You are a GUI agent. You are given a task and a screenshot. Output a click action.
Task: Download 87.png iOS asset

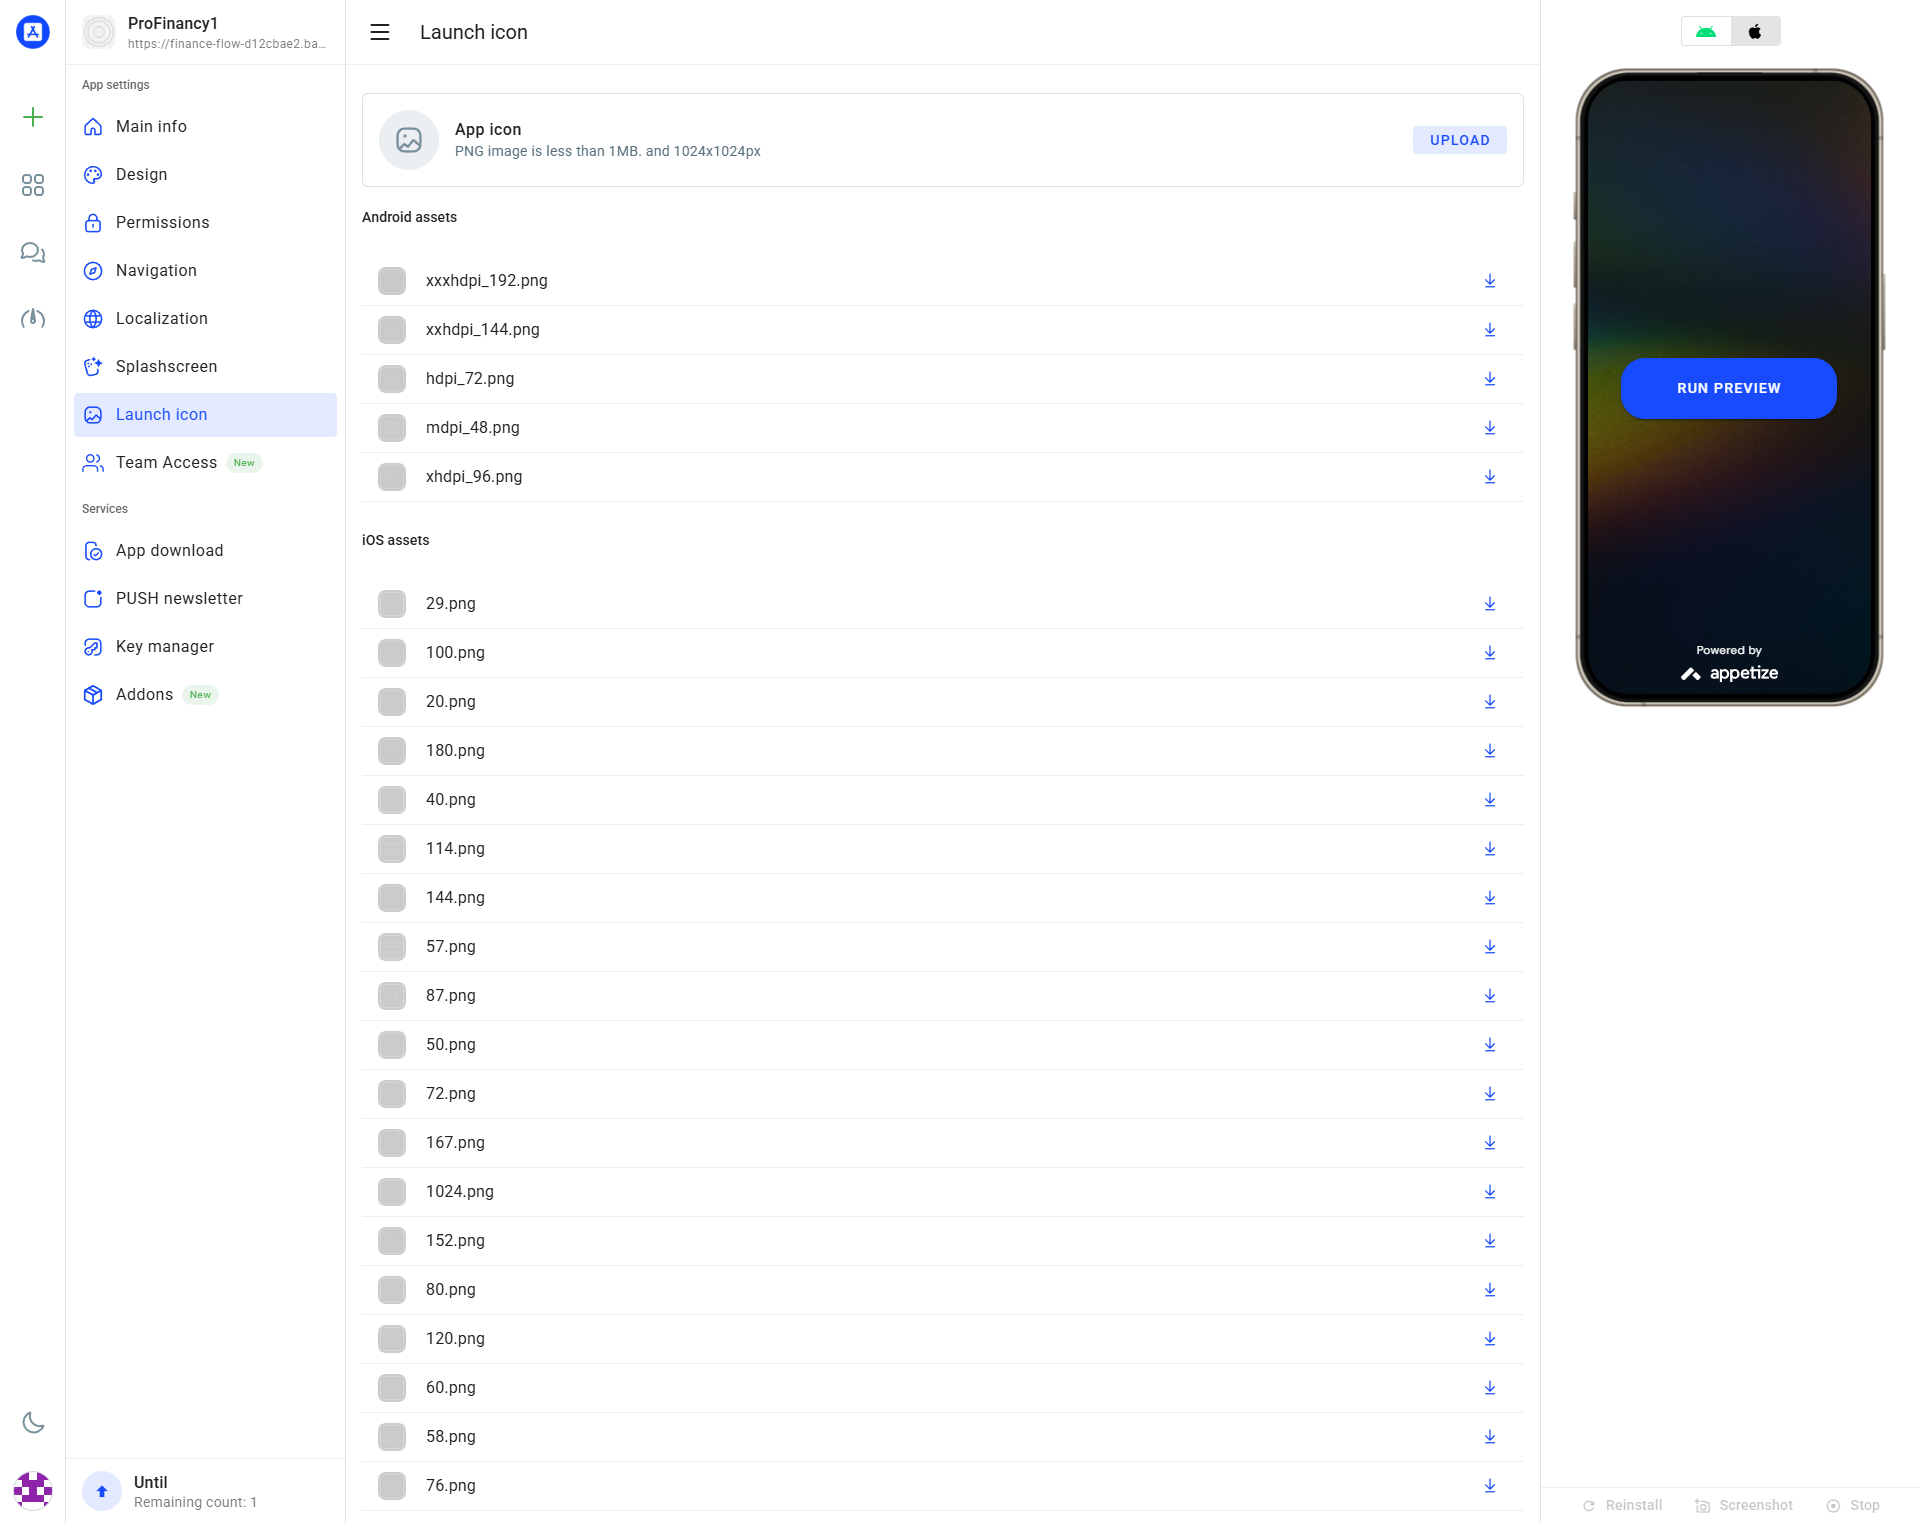1490,996
